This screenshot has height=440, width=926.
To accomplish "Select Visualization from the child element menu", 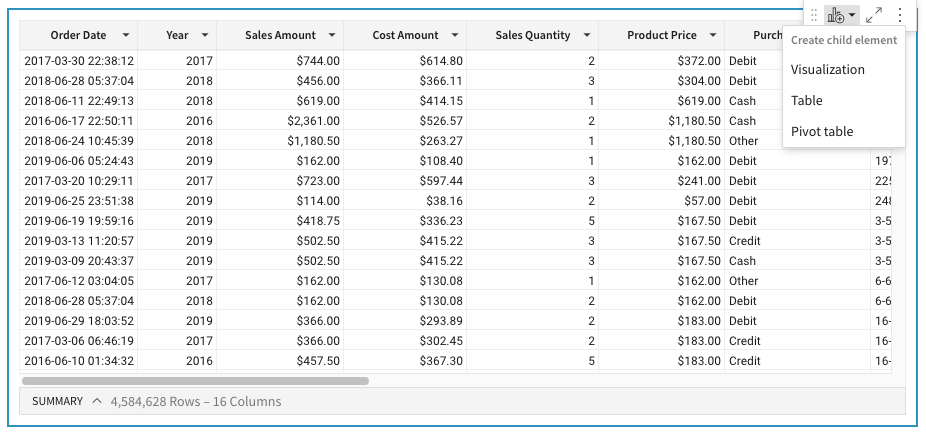I will (x=827, y=70).
